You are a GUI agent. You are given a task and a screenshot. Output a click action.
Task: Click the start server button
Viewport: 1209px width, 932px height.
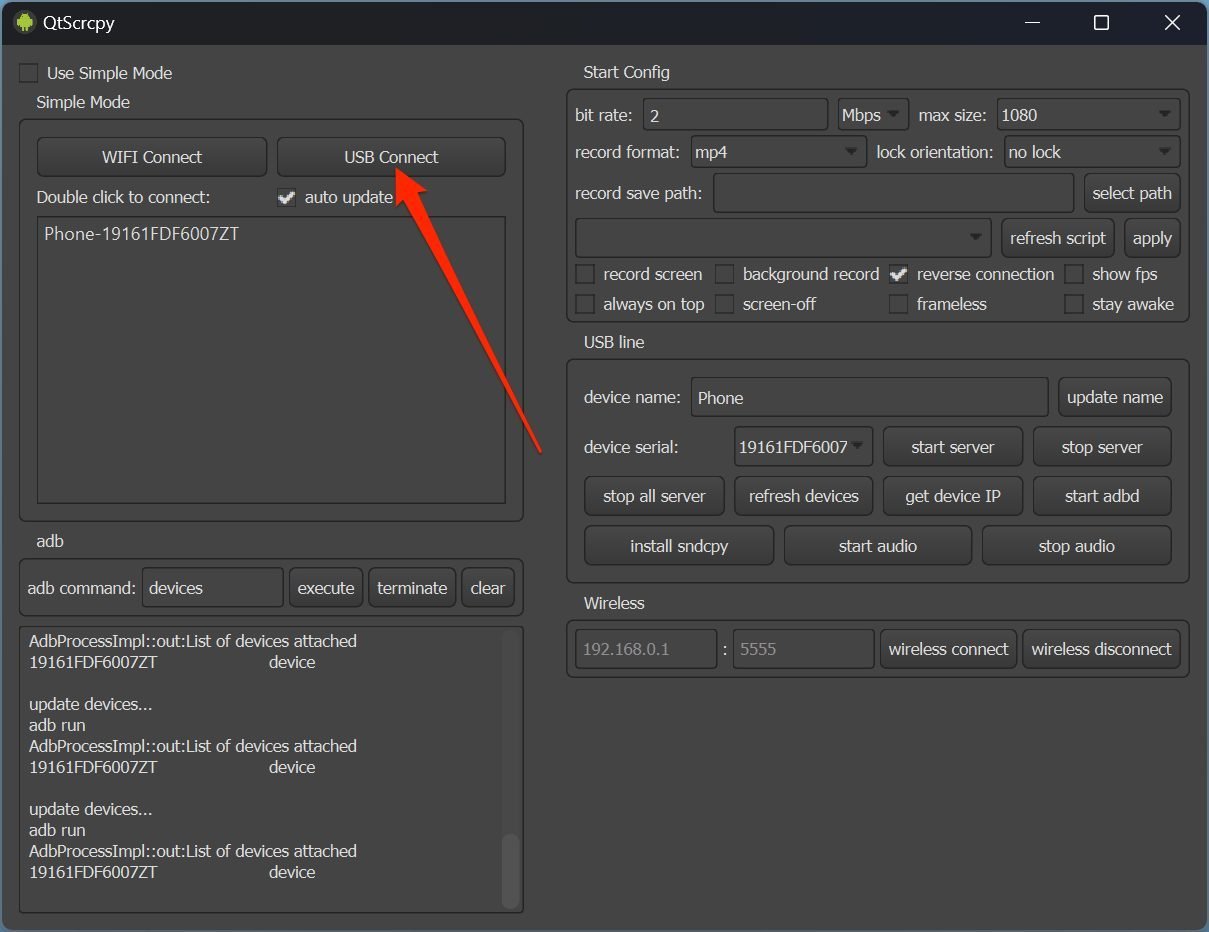tap(953, 447)
